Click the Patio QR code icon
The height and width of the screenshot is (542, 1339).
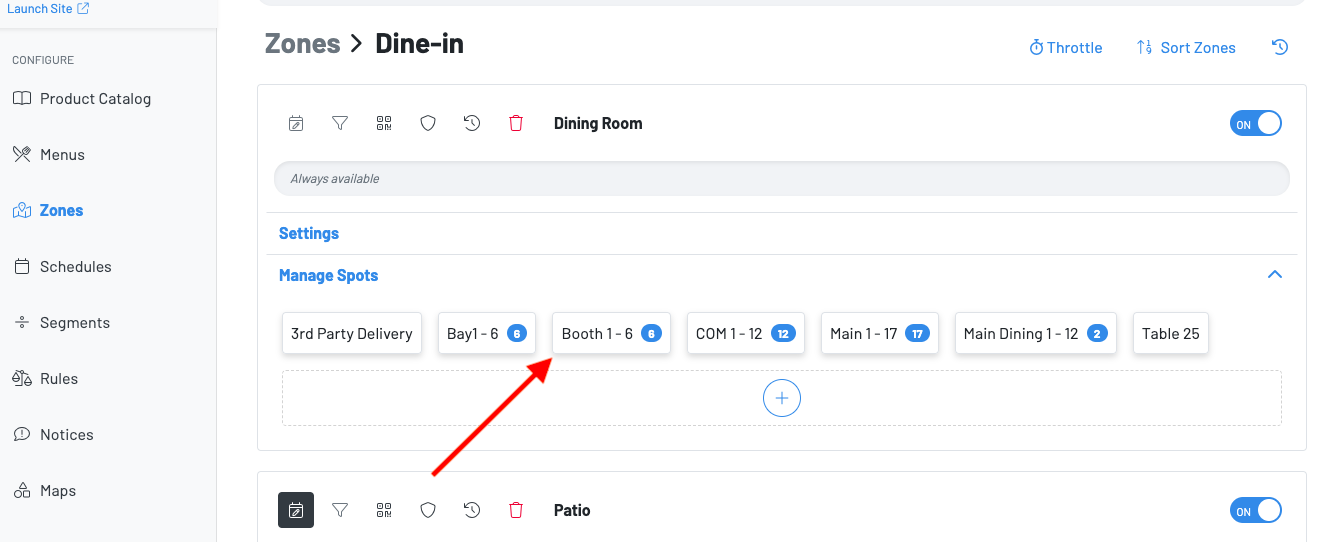pyautogui.click(x=384, y=510)
